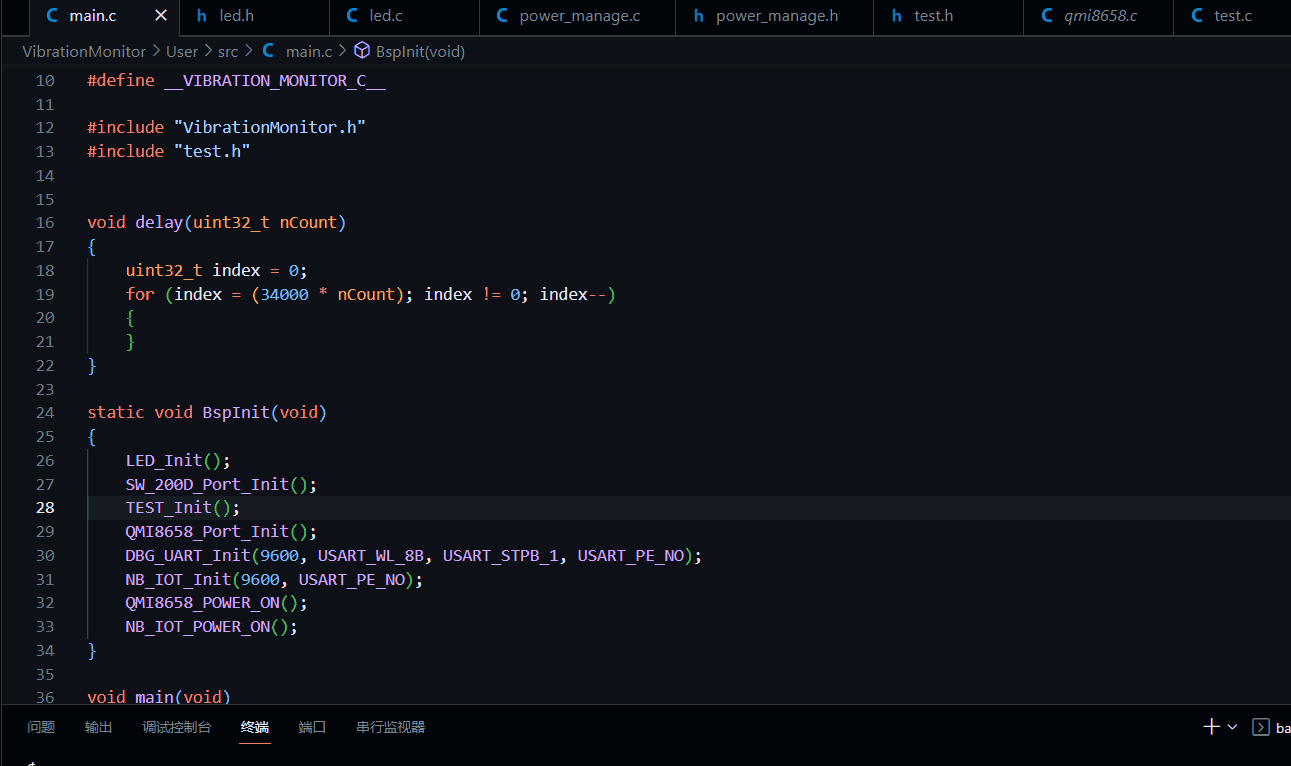Viewport: 1291px width, 766px height.
Task: Click static void BspInit(void) declaration
Action: pyautogui.click(x=207, y=413)
